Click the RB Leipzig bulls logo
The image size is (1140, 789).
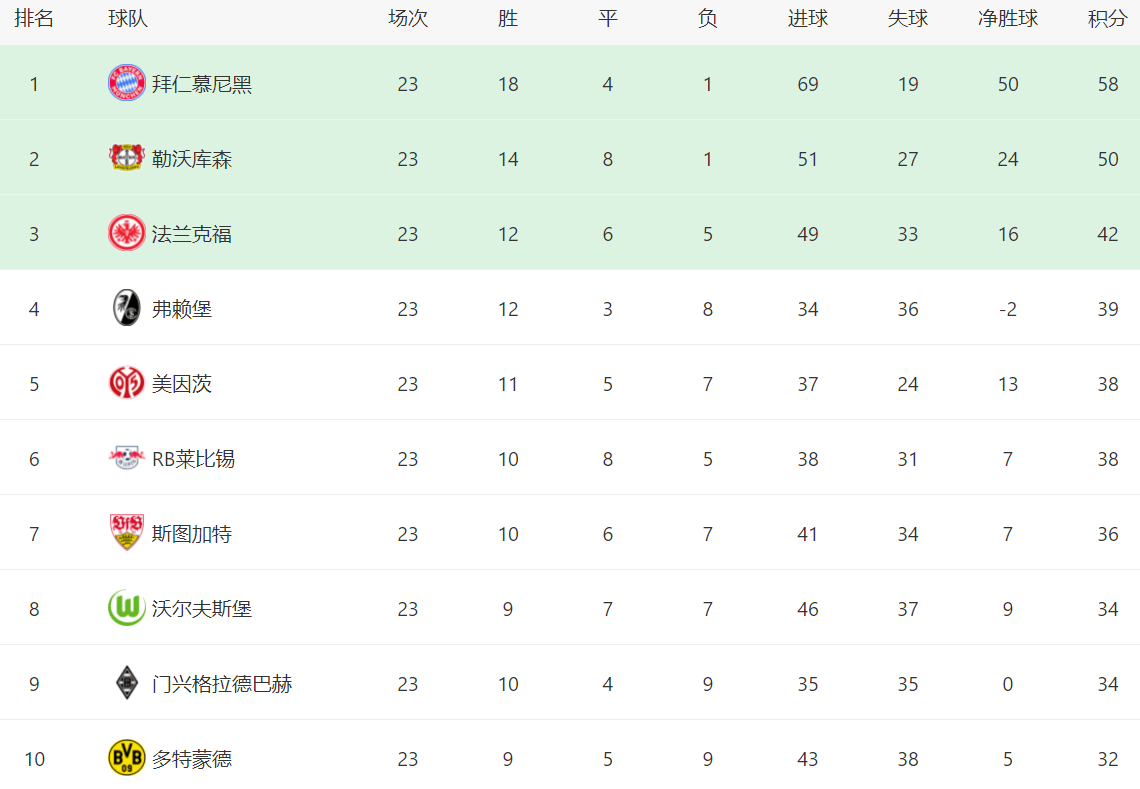tap(127, 458)
